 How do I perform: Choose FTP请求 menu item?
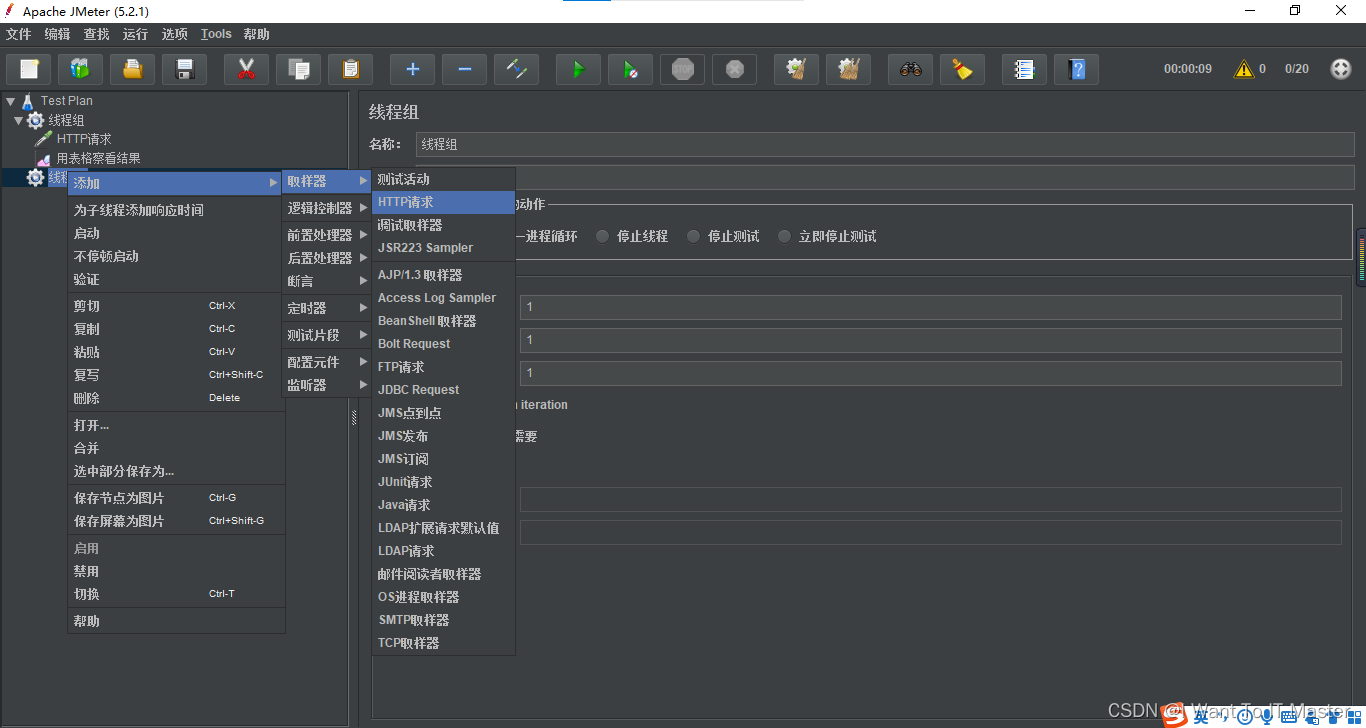pyautogui.click(x=443, y=367)
